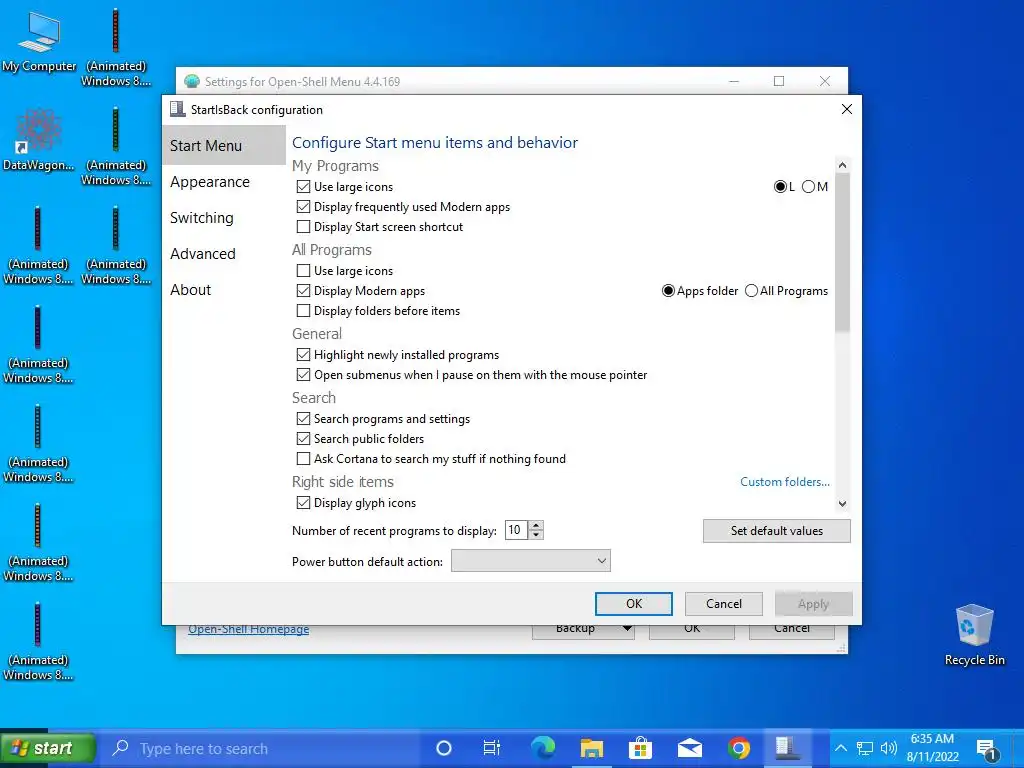
Task: Launch Google Chrome from the taskbar
Action: click(x=739, y=748)
